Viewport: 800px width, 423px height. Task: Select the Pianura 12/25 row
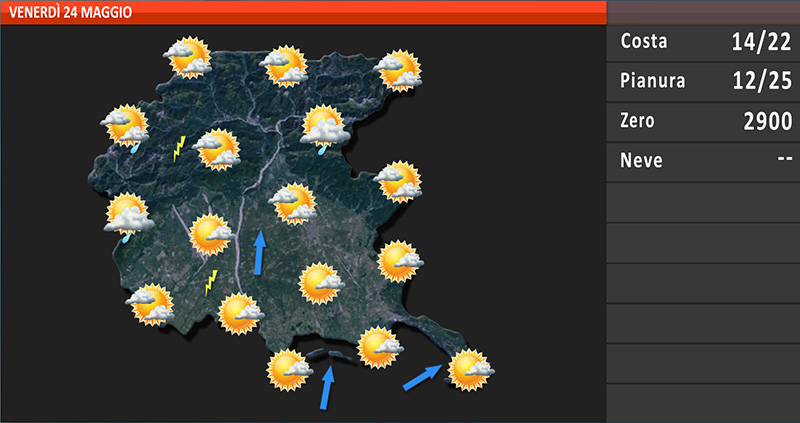coord(705,82)
